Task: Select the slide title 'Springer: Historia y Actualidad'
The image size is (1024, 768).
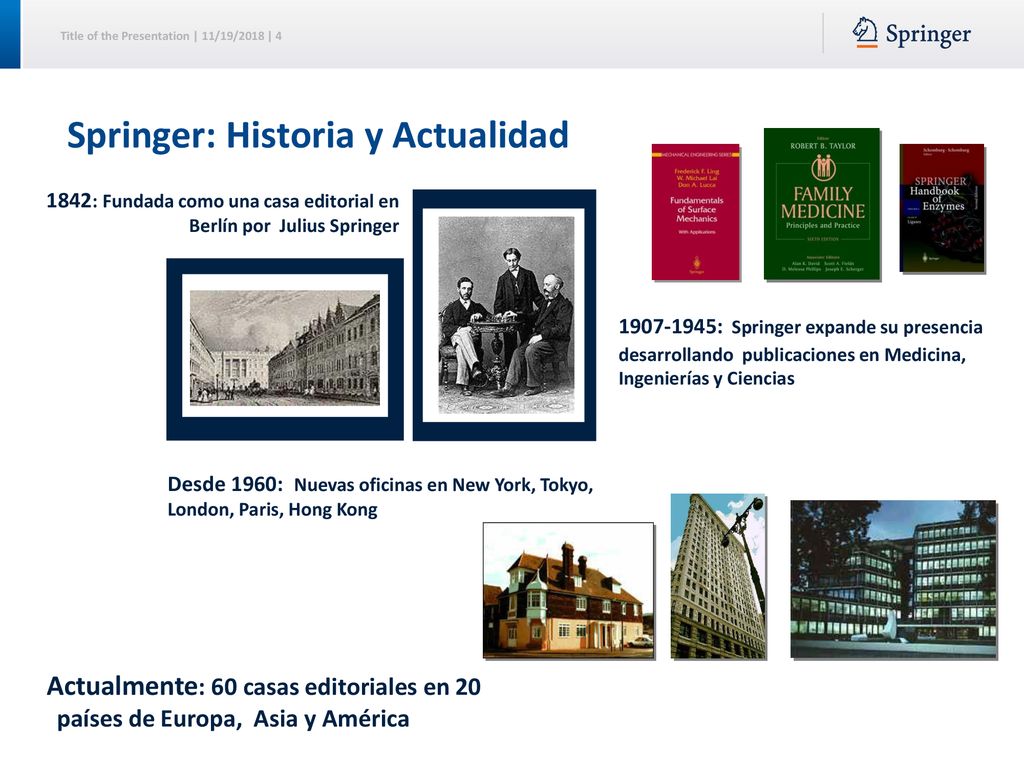Action: coord(317,135)
